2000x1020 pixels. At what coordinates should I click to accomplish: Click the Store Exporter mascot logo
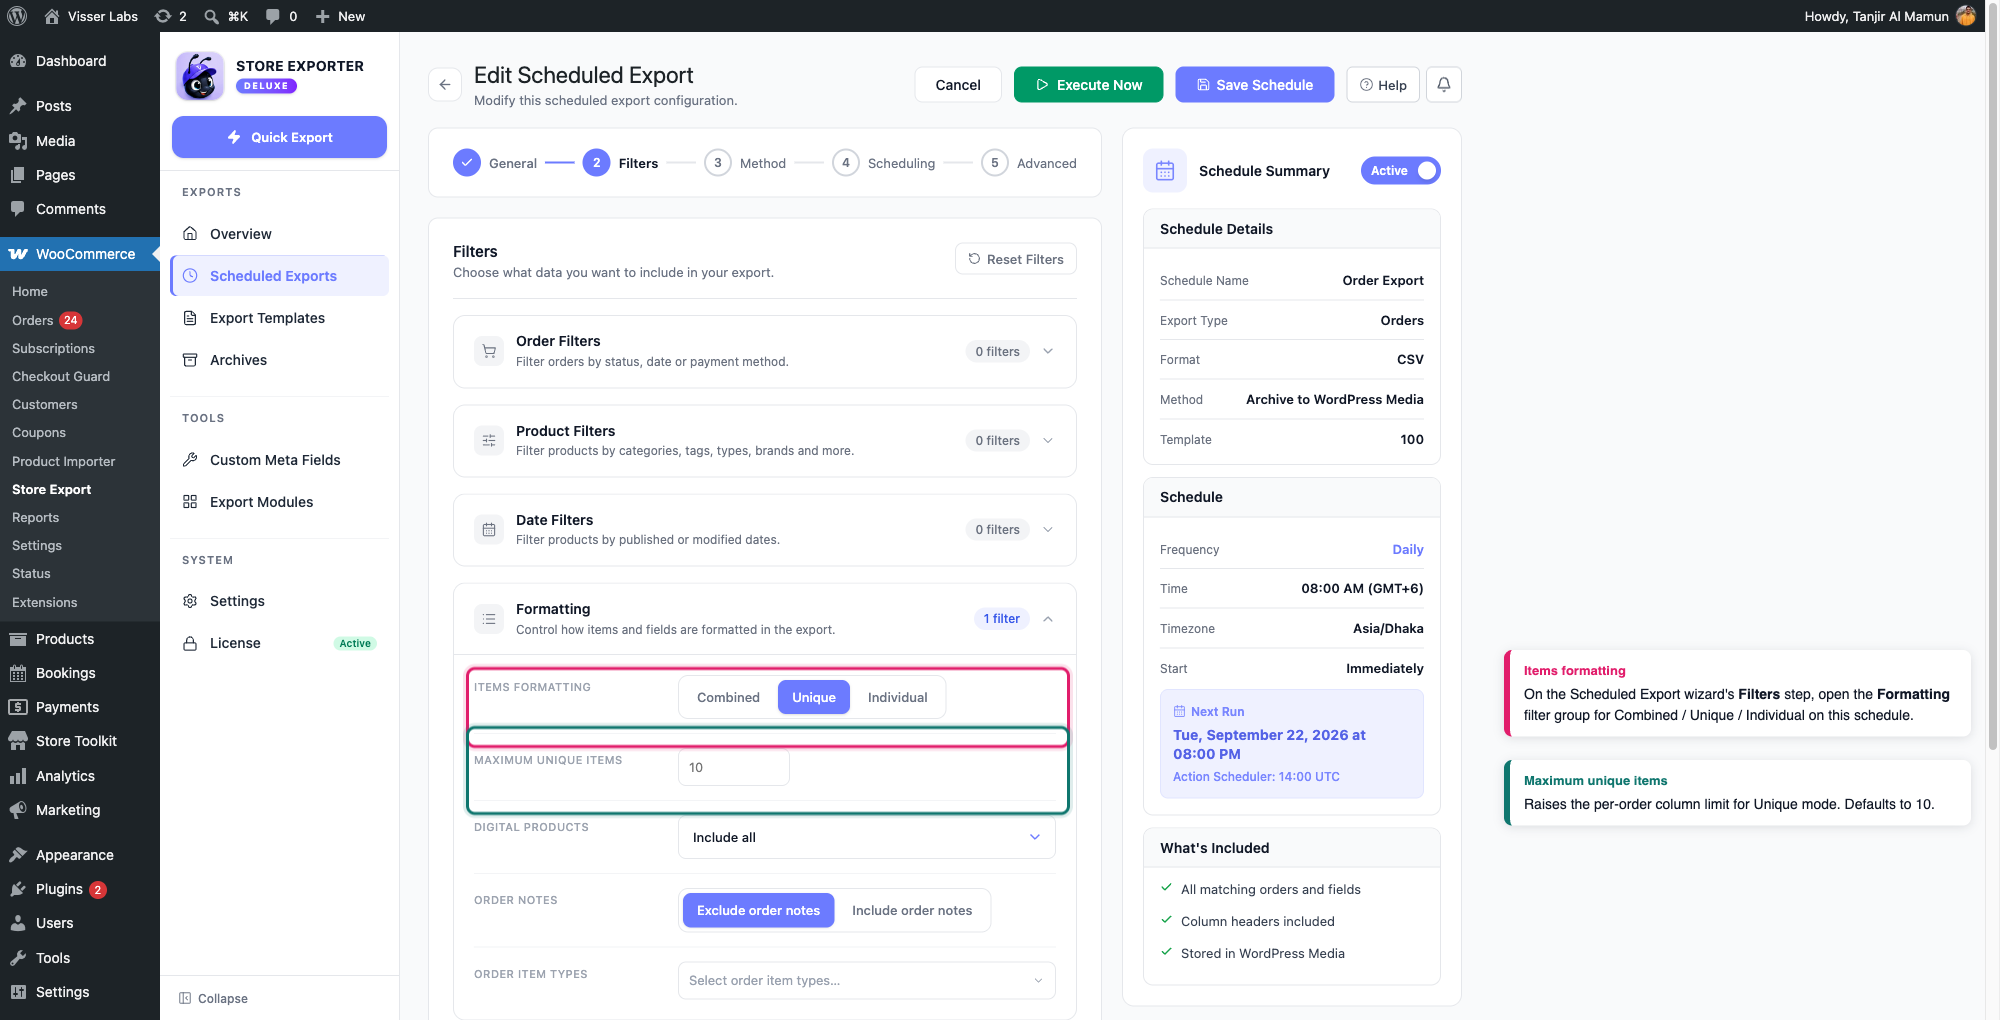[200, 76]
